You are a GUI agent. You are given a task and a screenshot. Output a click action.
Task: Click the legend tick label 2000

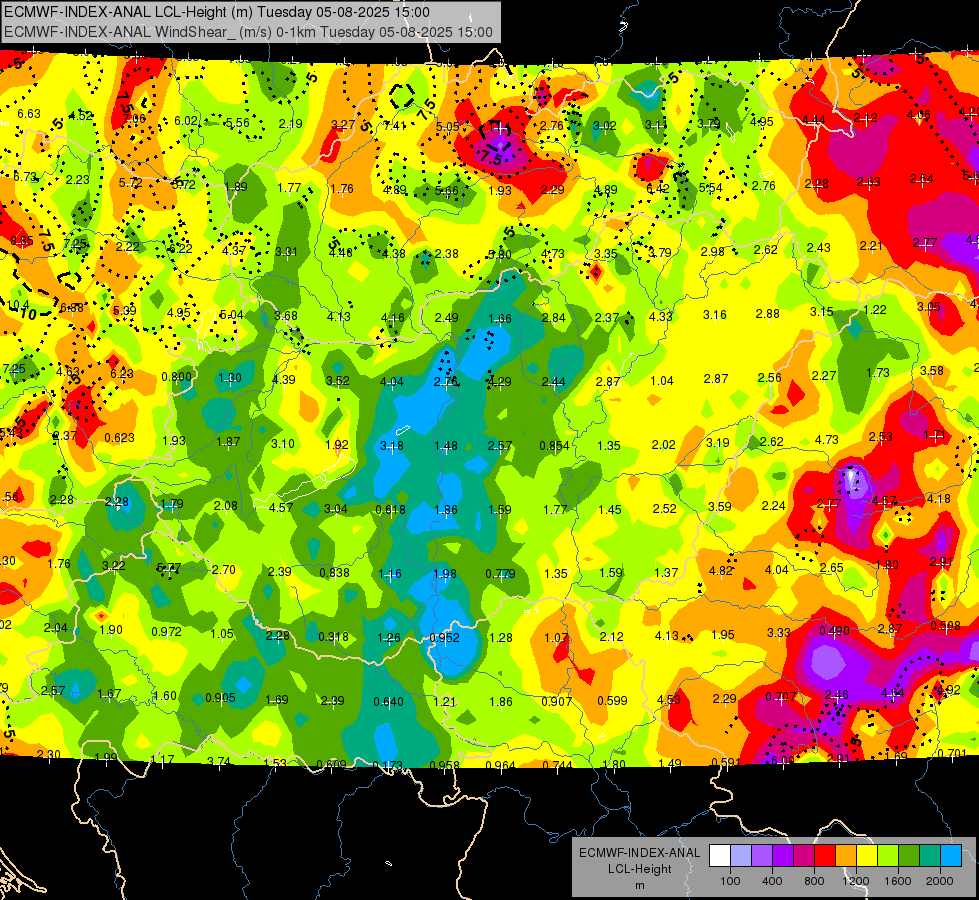(940, 881)
